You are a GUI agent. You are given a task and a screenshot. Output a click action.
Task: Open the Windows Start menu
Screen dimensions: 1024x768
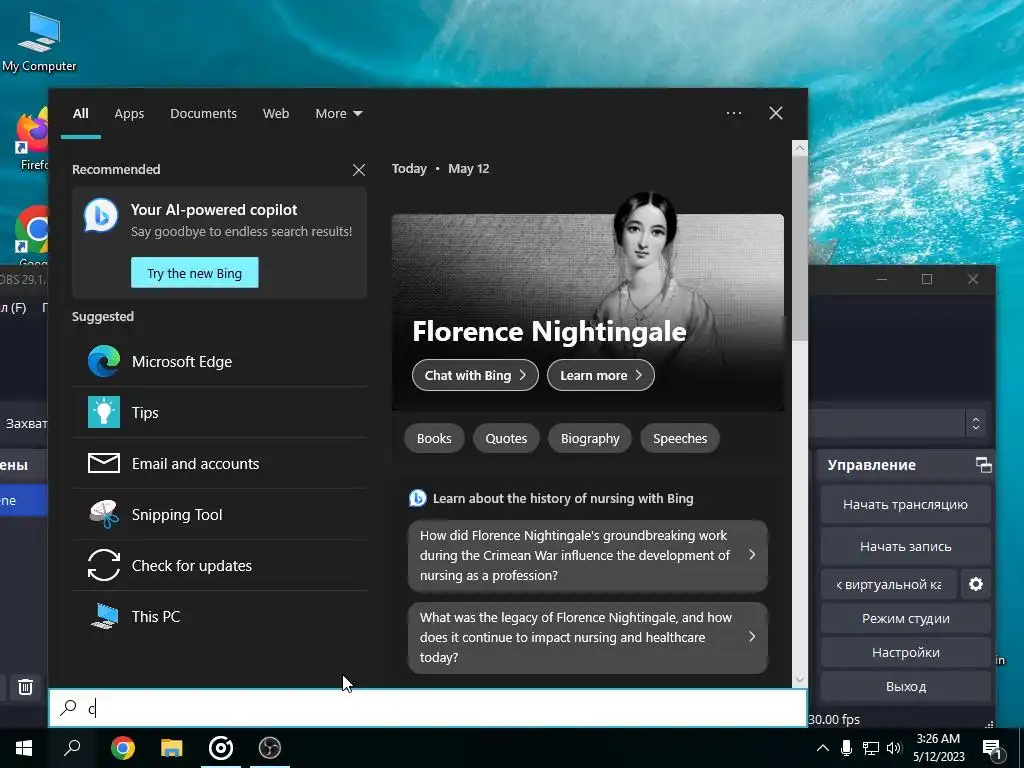[24, 748]
